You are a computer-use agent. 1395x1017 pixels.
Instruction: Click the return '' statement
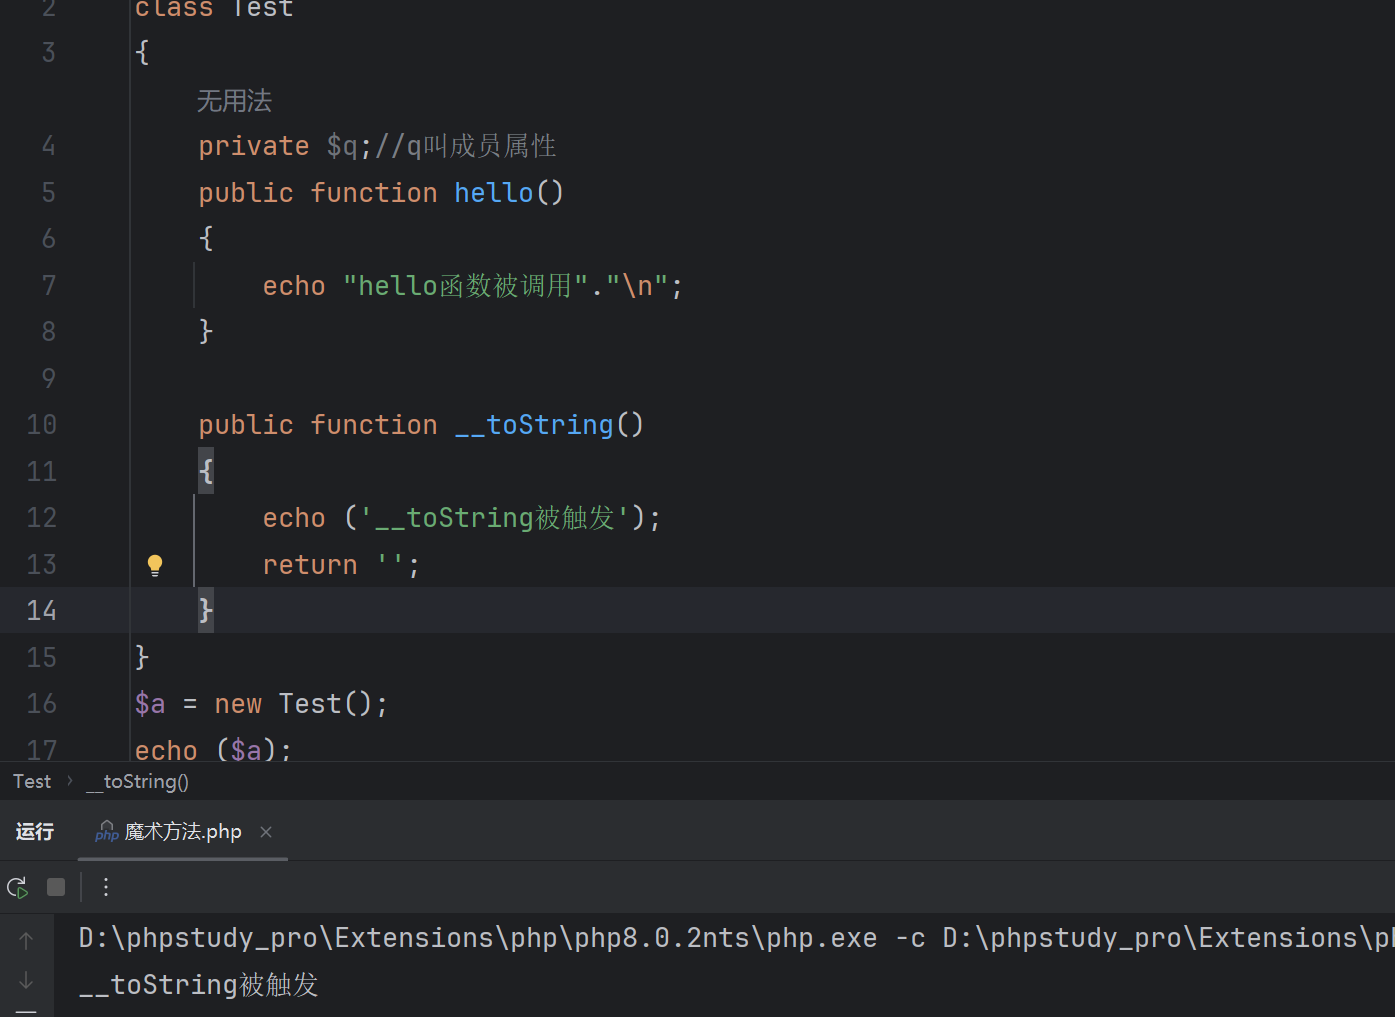click(341, 565)
